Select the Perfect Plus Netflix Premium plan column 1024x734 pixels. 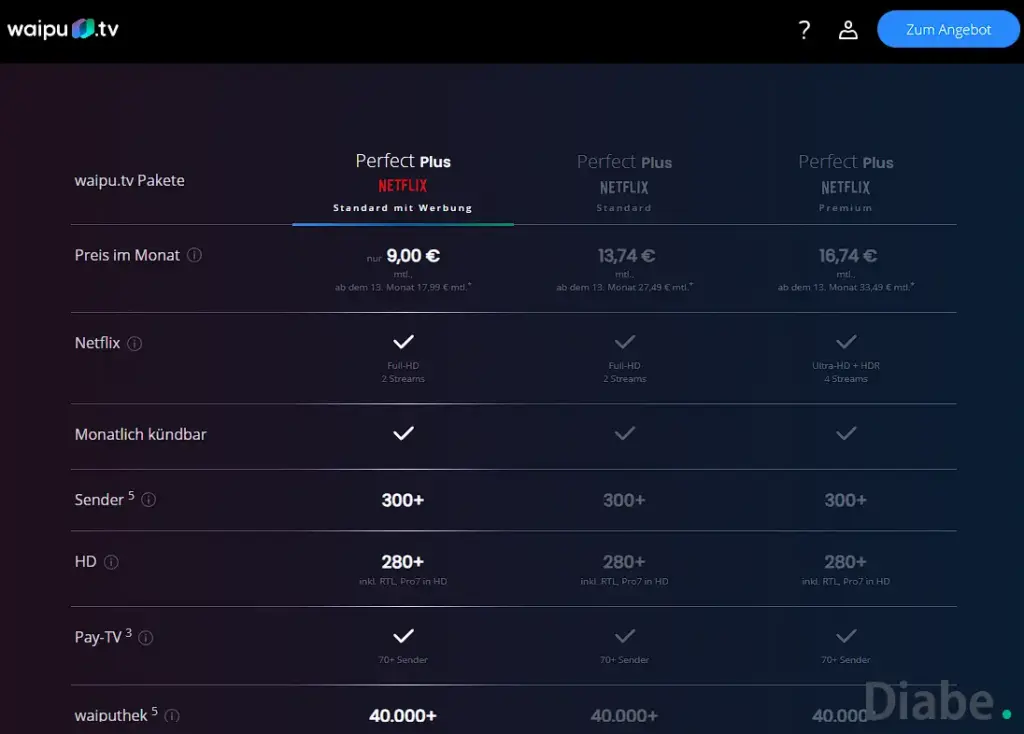[x=845, y=180]
